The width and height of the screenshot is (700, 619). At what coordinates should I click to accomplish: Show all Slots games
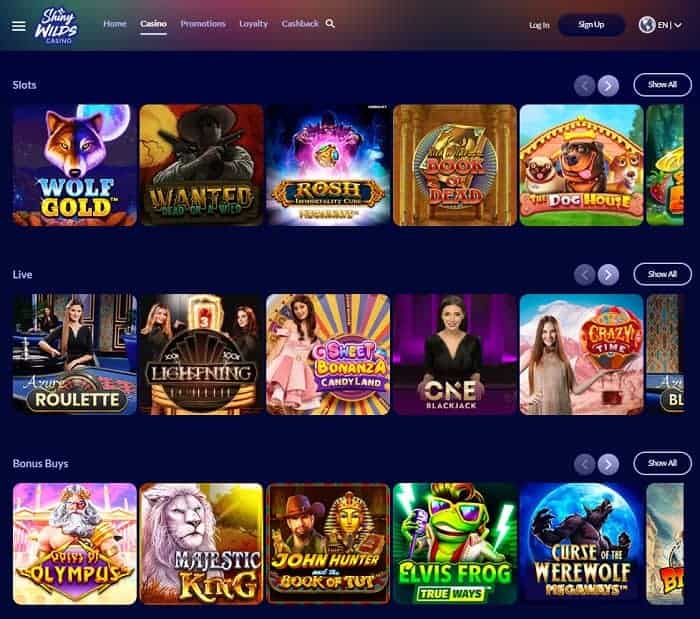click(662, 85)
